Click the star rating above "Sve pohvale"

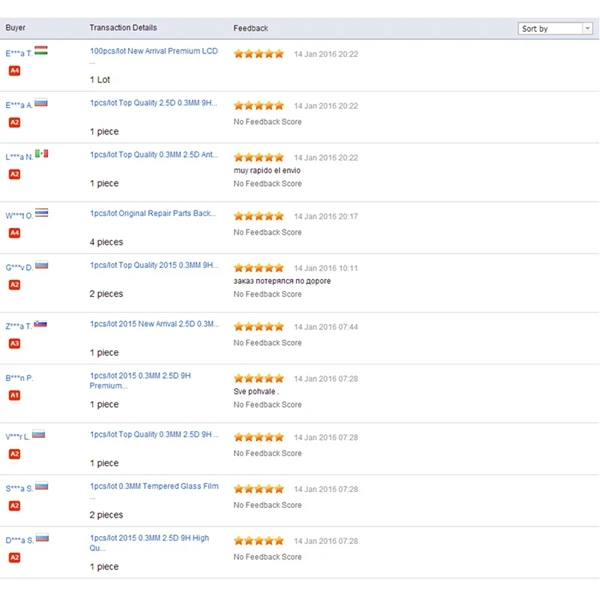259,379
